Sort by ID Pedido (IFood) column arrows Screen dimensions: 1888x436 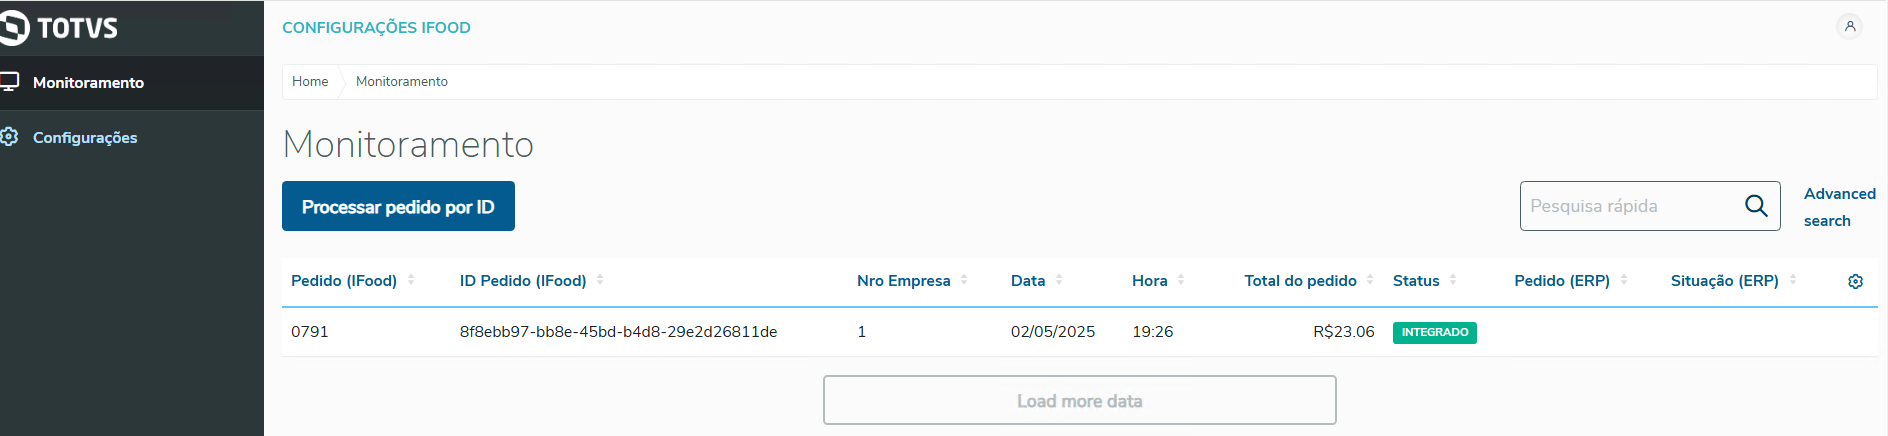(600, 280)
